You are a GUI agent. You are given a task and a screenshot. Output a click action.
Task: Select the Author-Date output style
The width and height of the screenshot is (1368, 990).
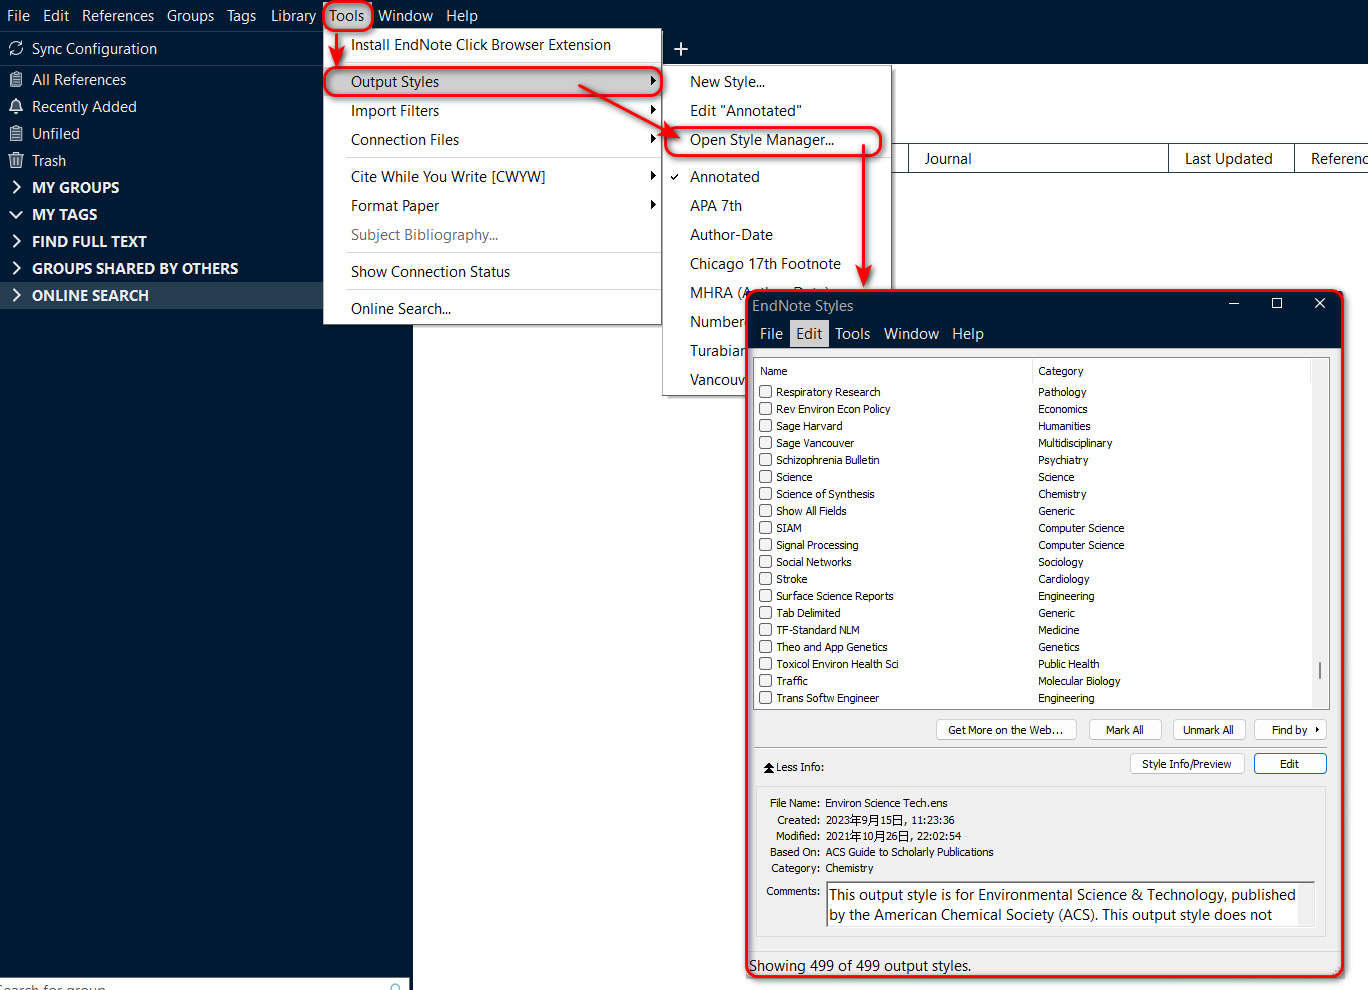(731, 235)
